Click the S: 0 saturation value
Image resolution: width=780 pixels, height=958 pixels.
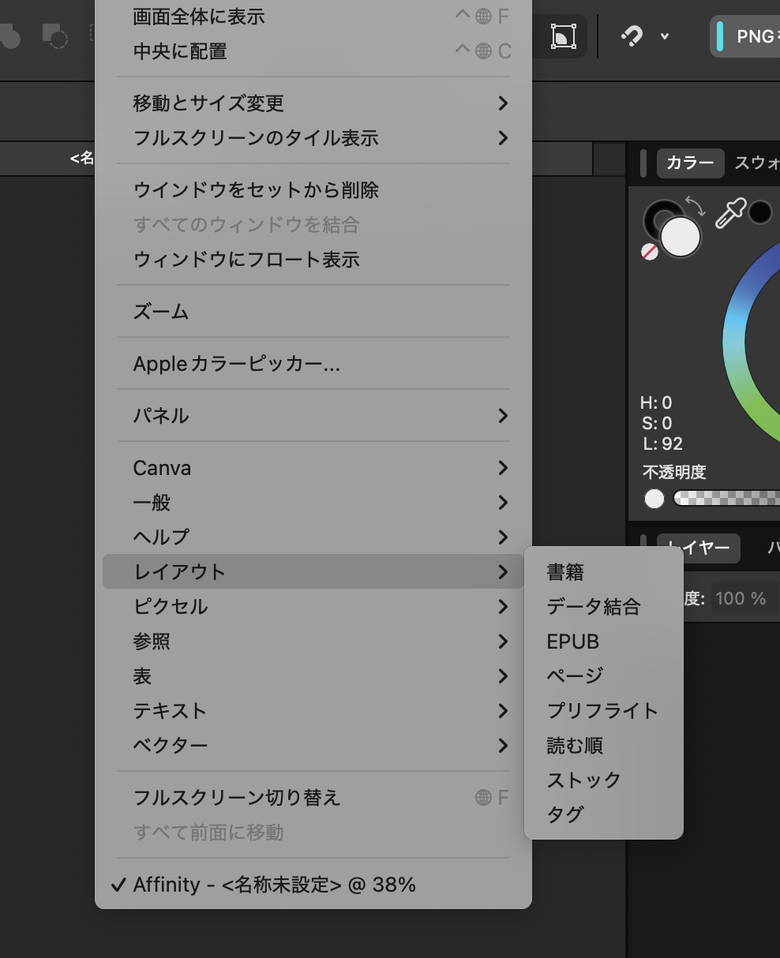657,423
